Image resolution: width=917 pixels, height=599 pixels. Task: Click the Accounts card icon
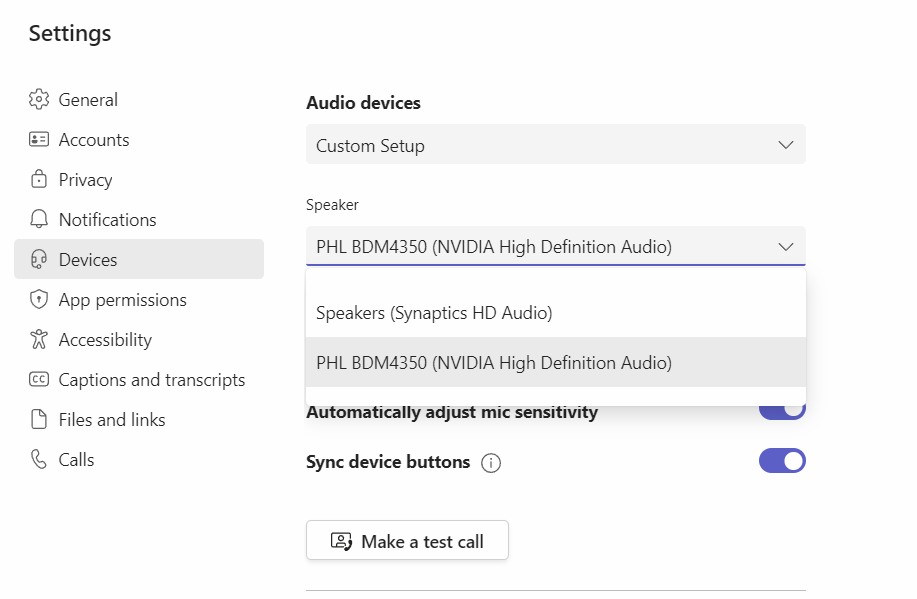pyautogui.click(x=39, y=140)
